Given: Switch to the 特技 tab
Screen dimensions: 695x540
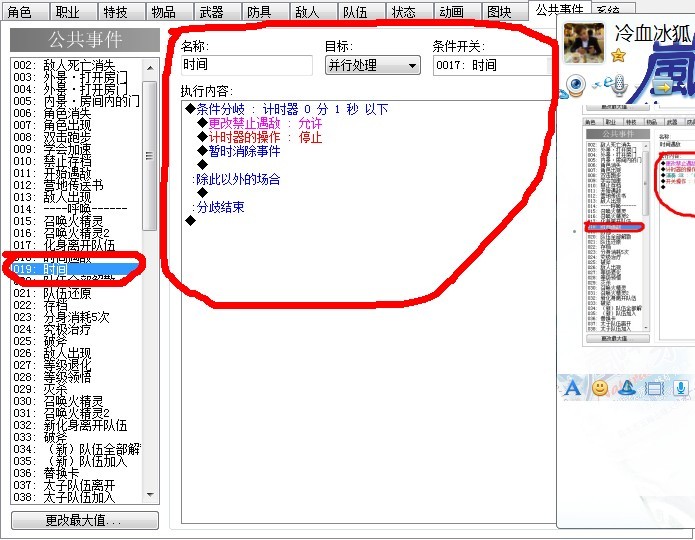Looking at the screenshot, I should 121,11.
